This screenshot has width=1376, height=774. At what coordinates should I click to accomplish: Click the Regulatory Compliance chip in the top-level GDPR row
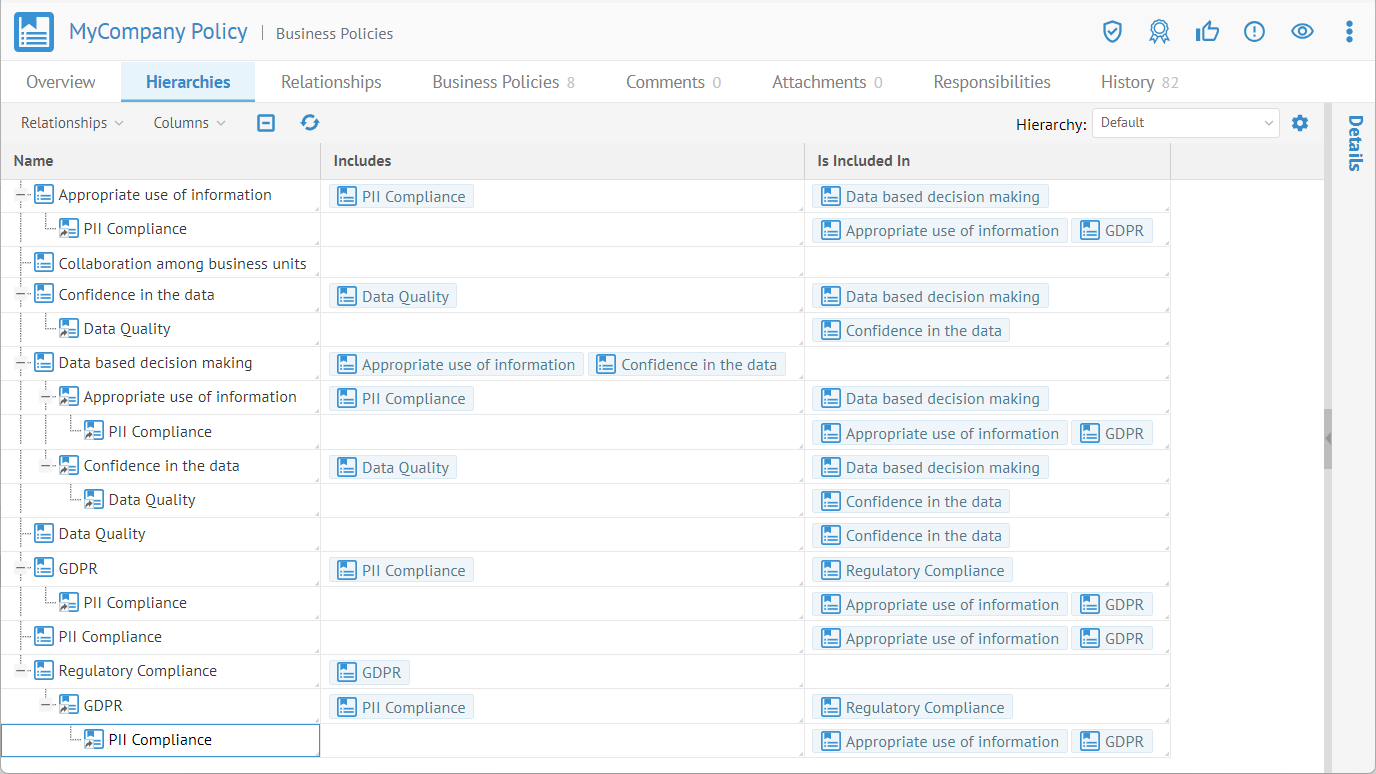point(912,571)
